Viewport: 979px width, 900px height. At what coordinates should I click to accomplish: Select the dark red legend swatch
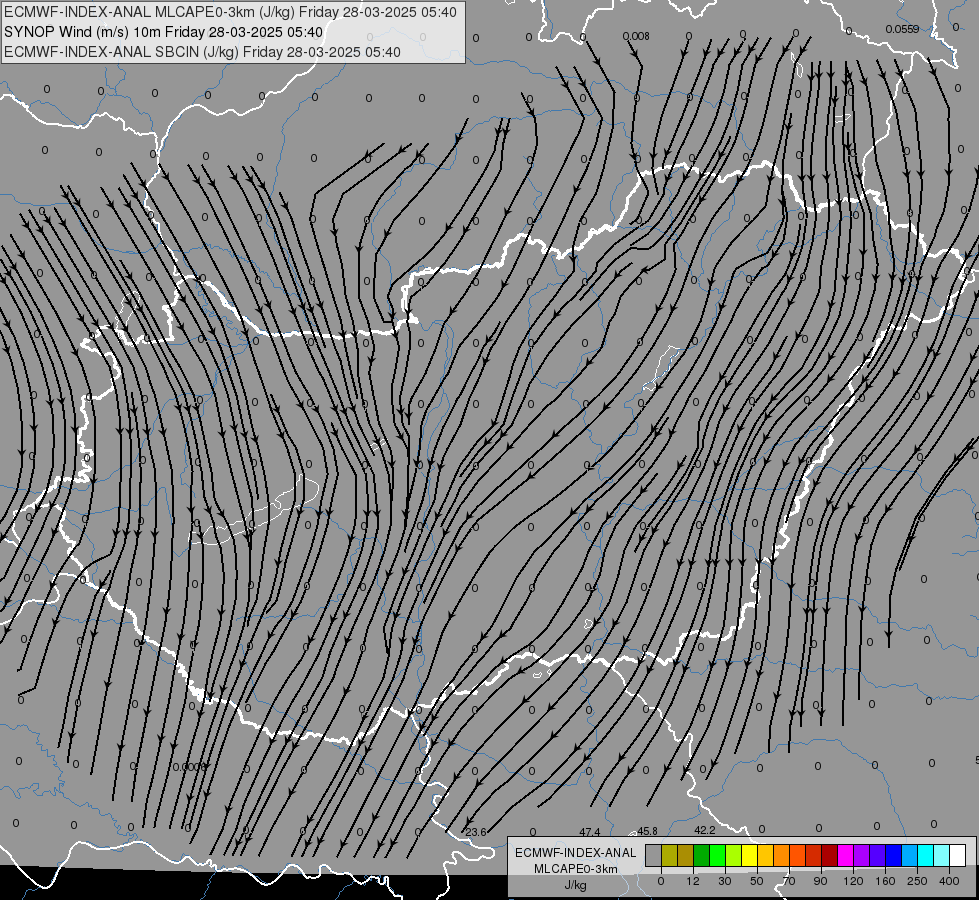coord(829,855)
